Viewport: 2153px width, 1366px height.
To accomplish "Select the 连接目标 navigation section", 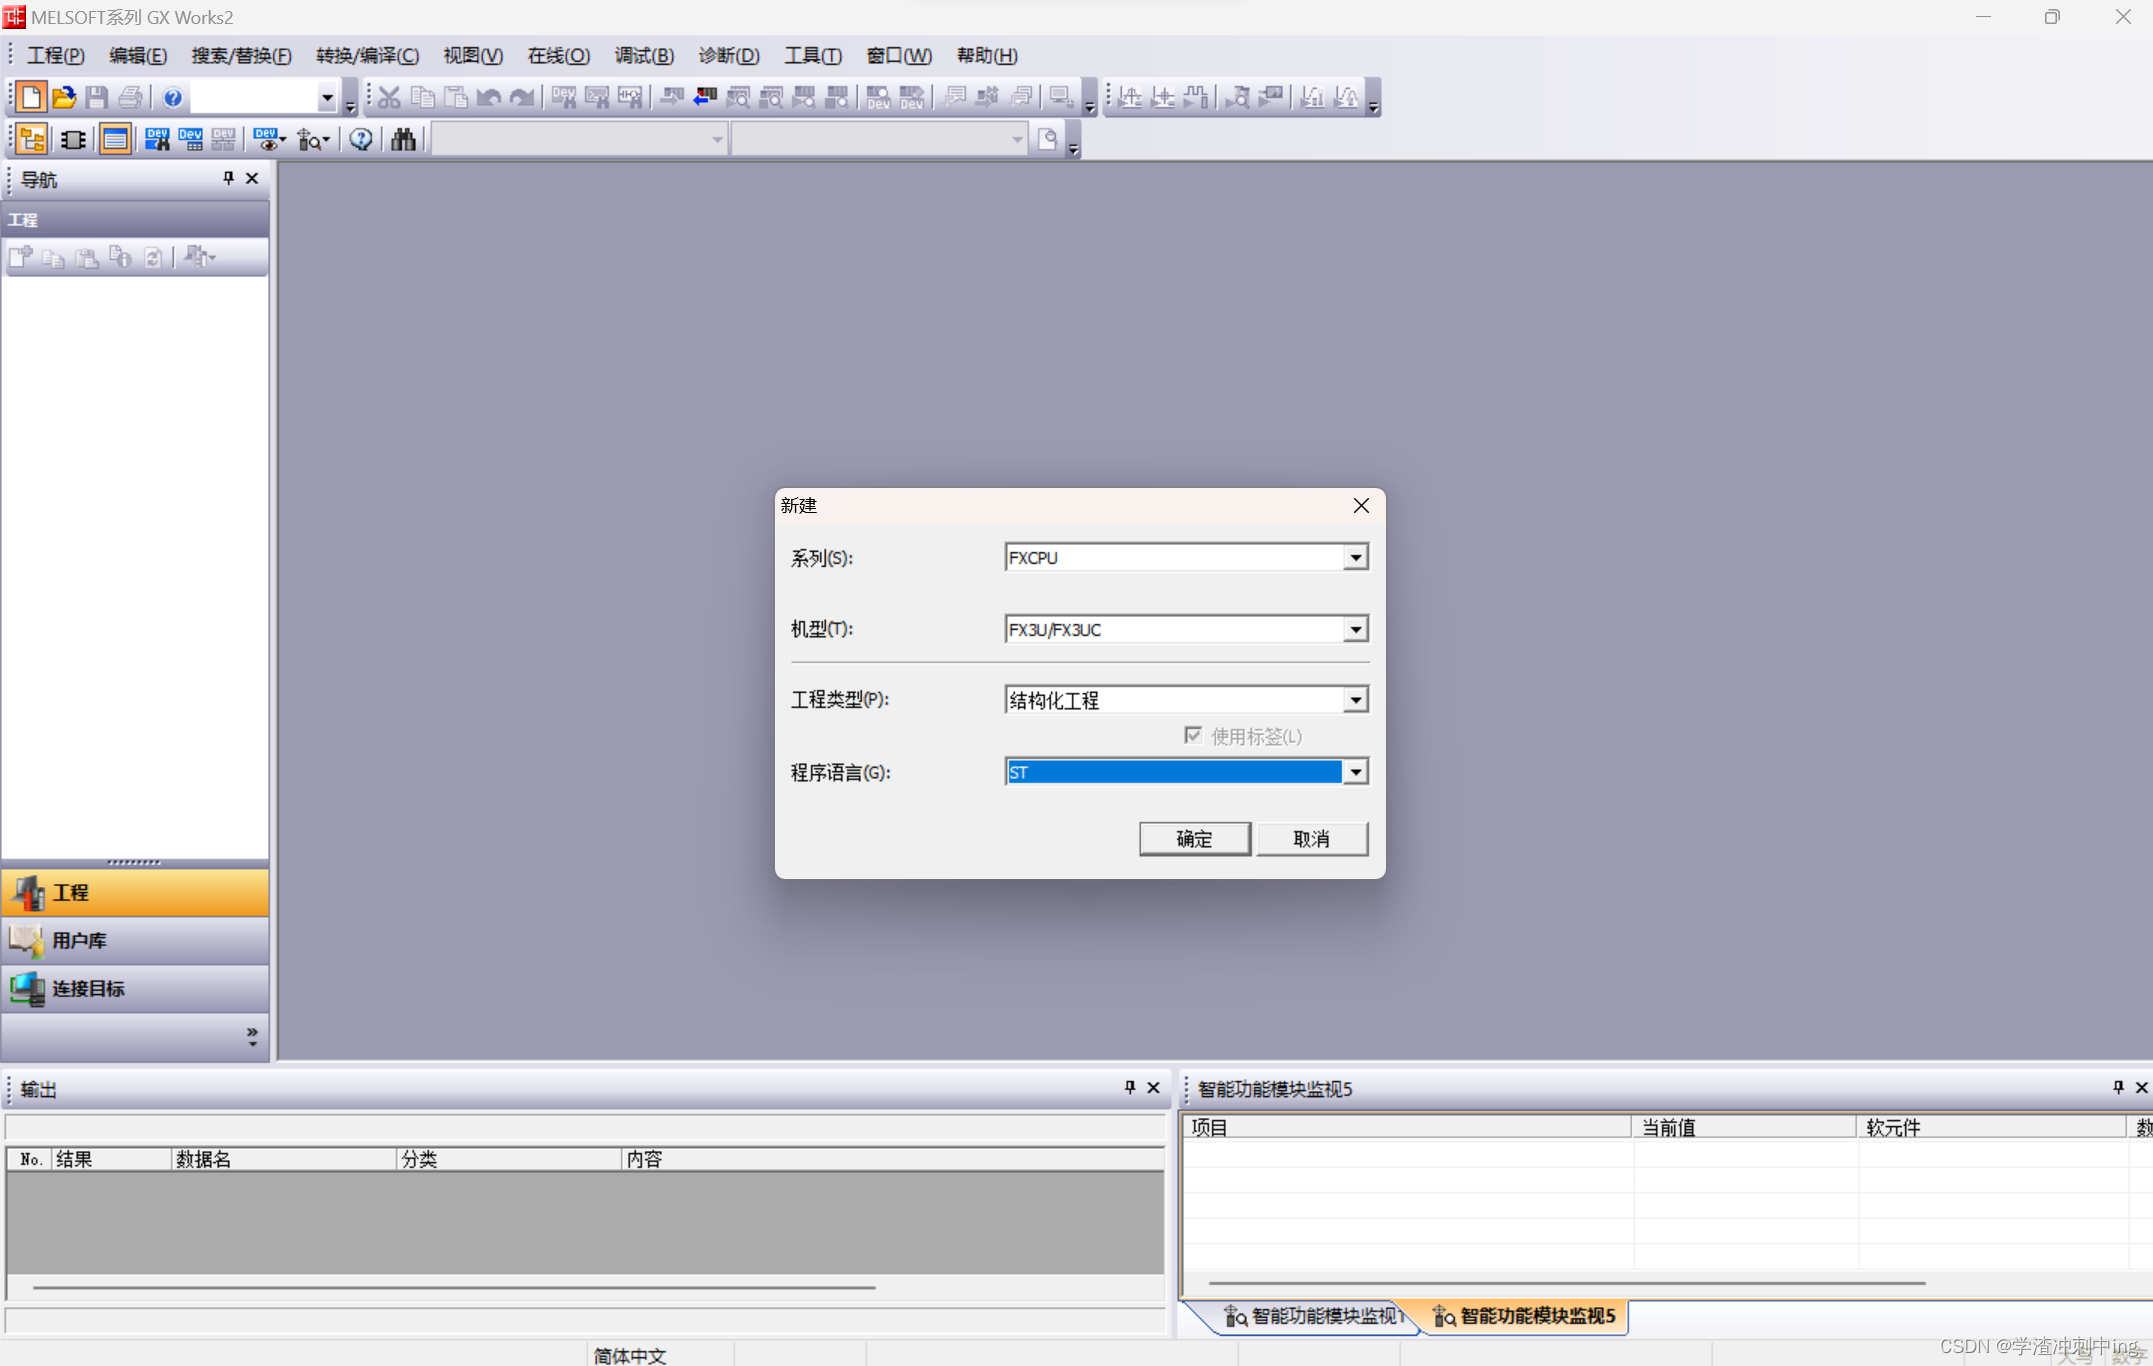I will 88,988.
